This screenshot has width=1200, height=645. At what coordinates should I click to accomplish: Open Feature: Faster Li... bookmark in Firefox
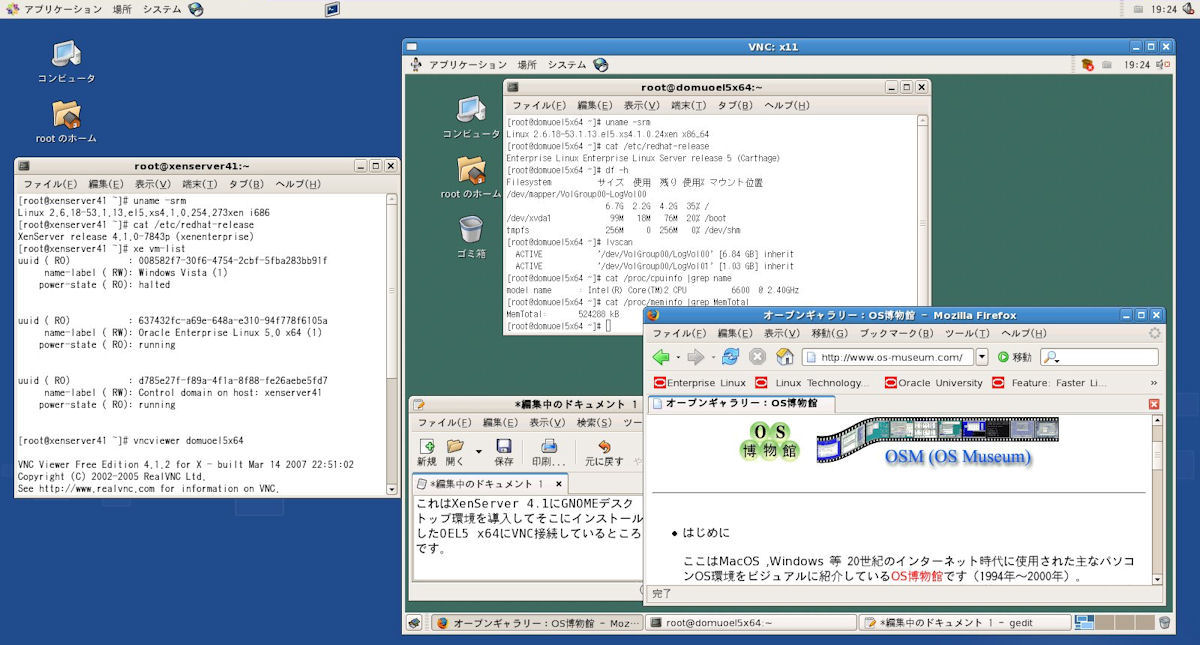[x=1050, y=383]
